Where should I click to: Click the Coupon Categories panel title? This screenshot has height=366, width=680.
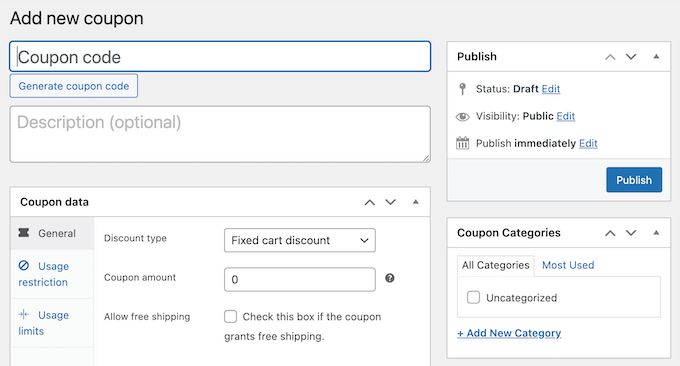pyautogui.click(x=509, y=233)
